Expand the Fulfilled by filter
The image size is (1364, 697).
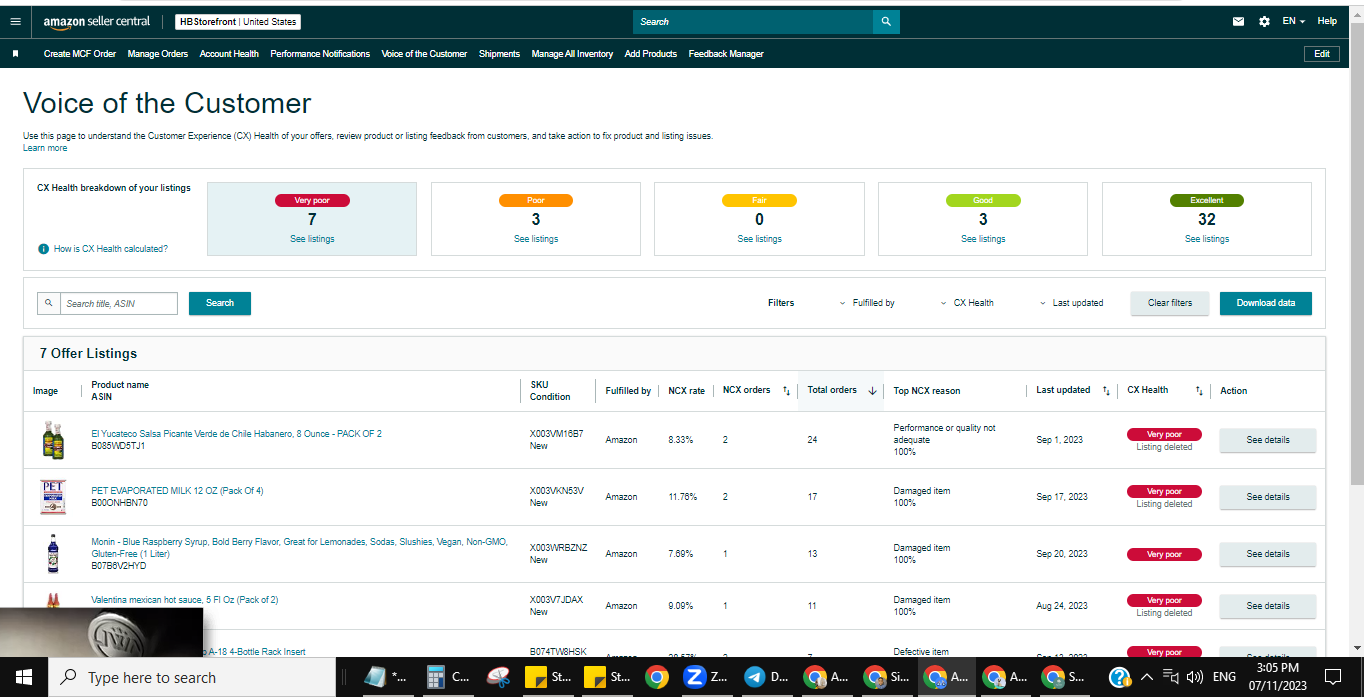(x=867, y=303)
